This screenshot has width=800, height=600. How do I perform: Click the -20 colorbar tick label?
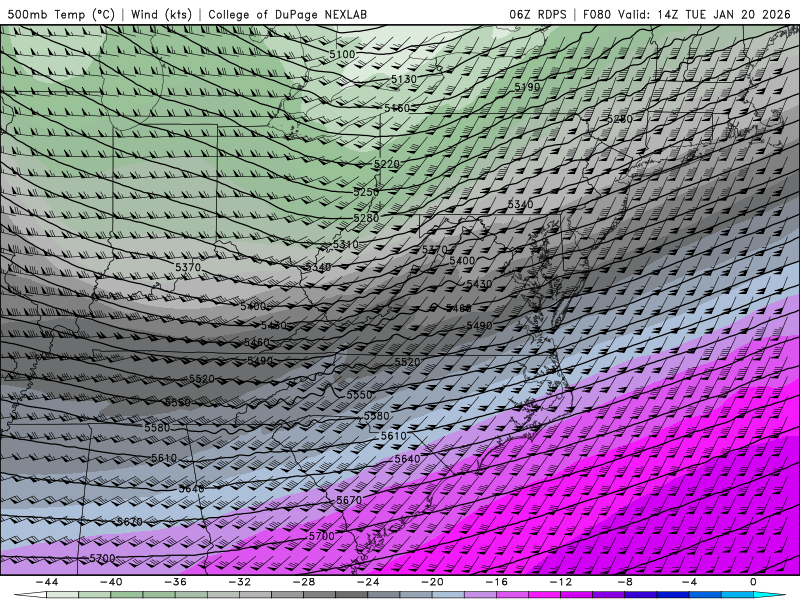[432, 582]
